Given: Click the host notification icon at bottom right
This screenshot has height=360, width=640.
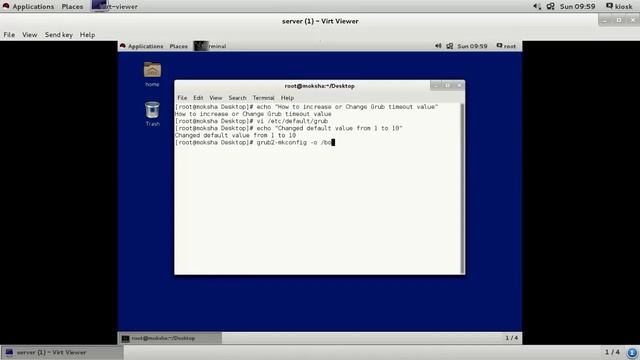Looking at the screenshot, I should (632, 352).
